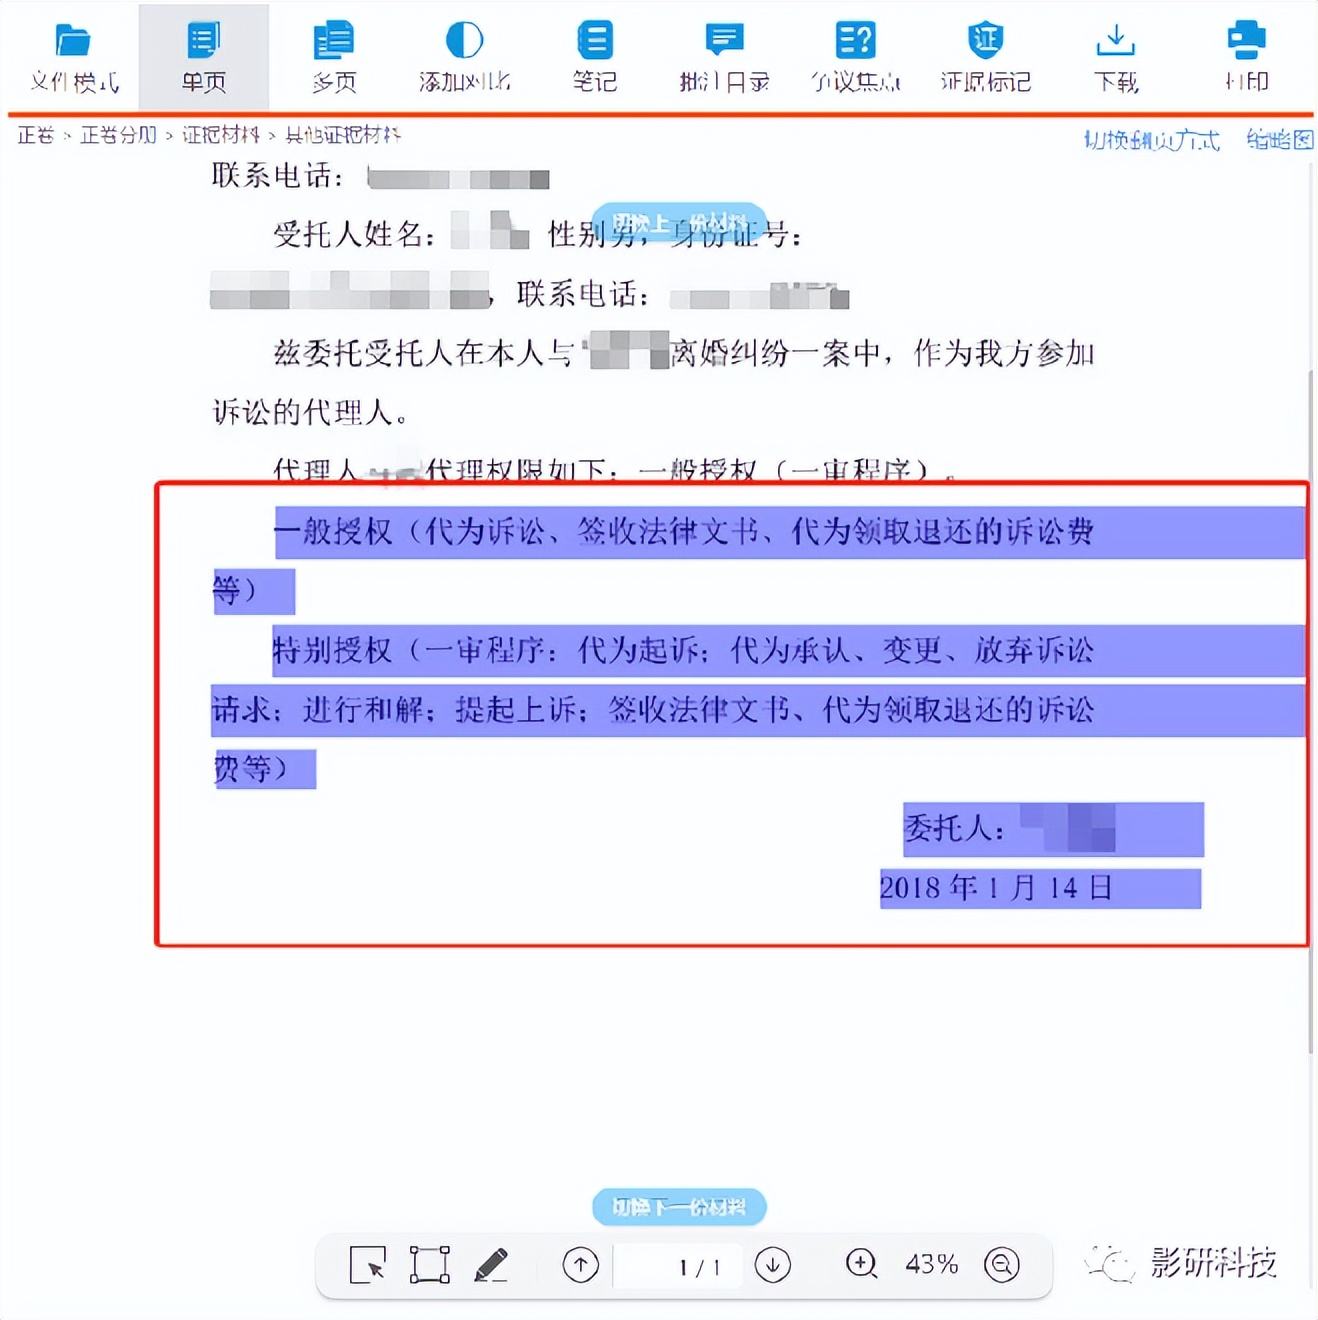The height and width of the screenshot is (1320, 1318).
Task: Select the 添加对比 comparison icon
Action: (x=463, y=55)
